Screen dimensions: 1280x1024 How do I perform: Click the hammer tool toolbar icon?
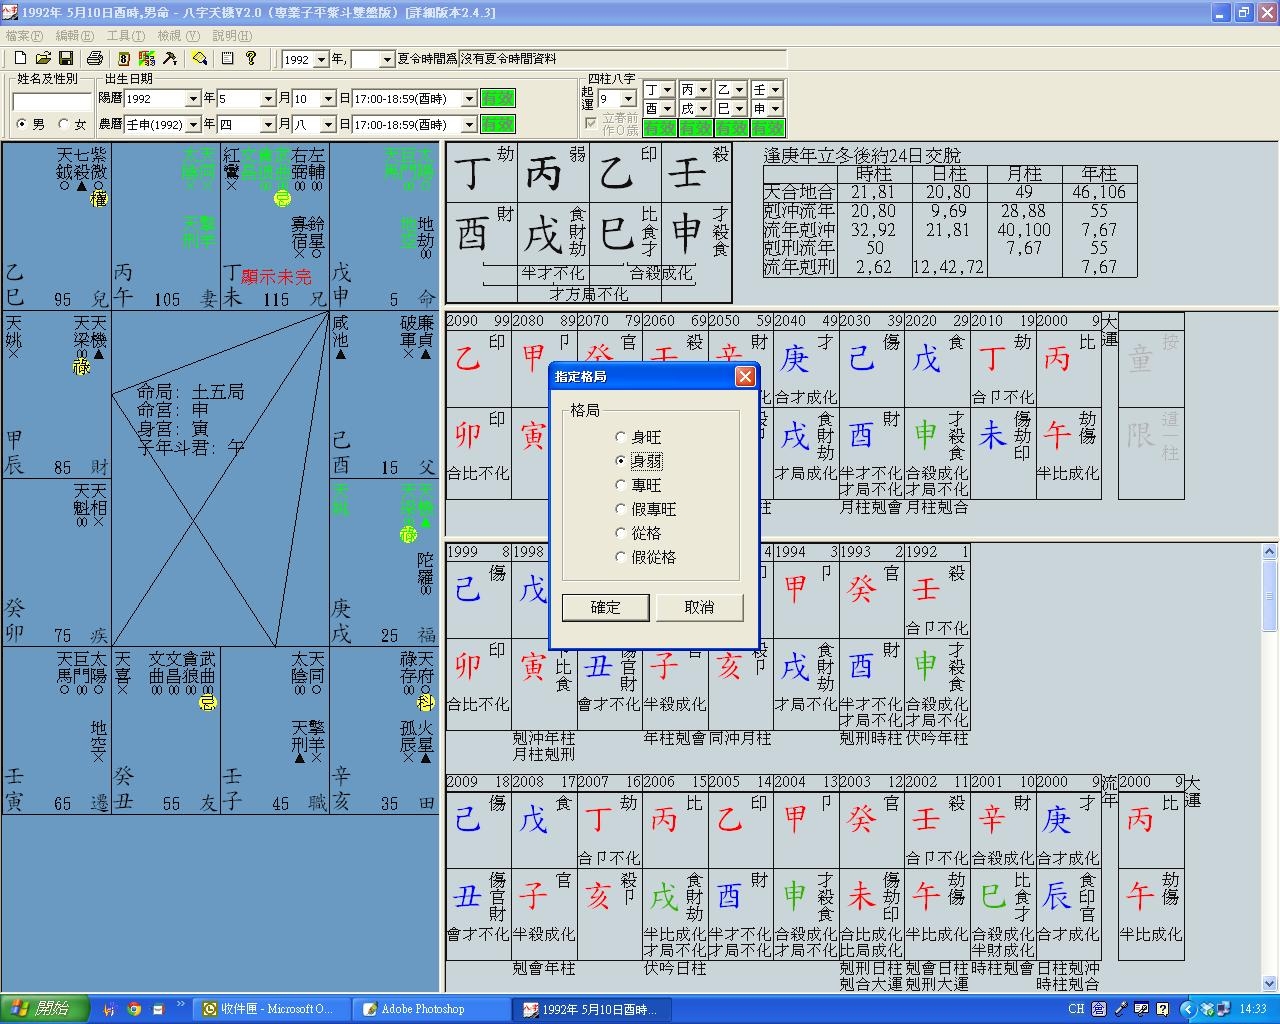[x=170, y=59]
